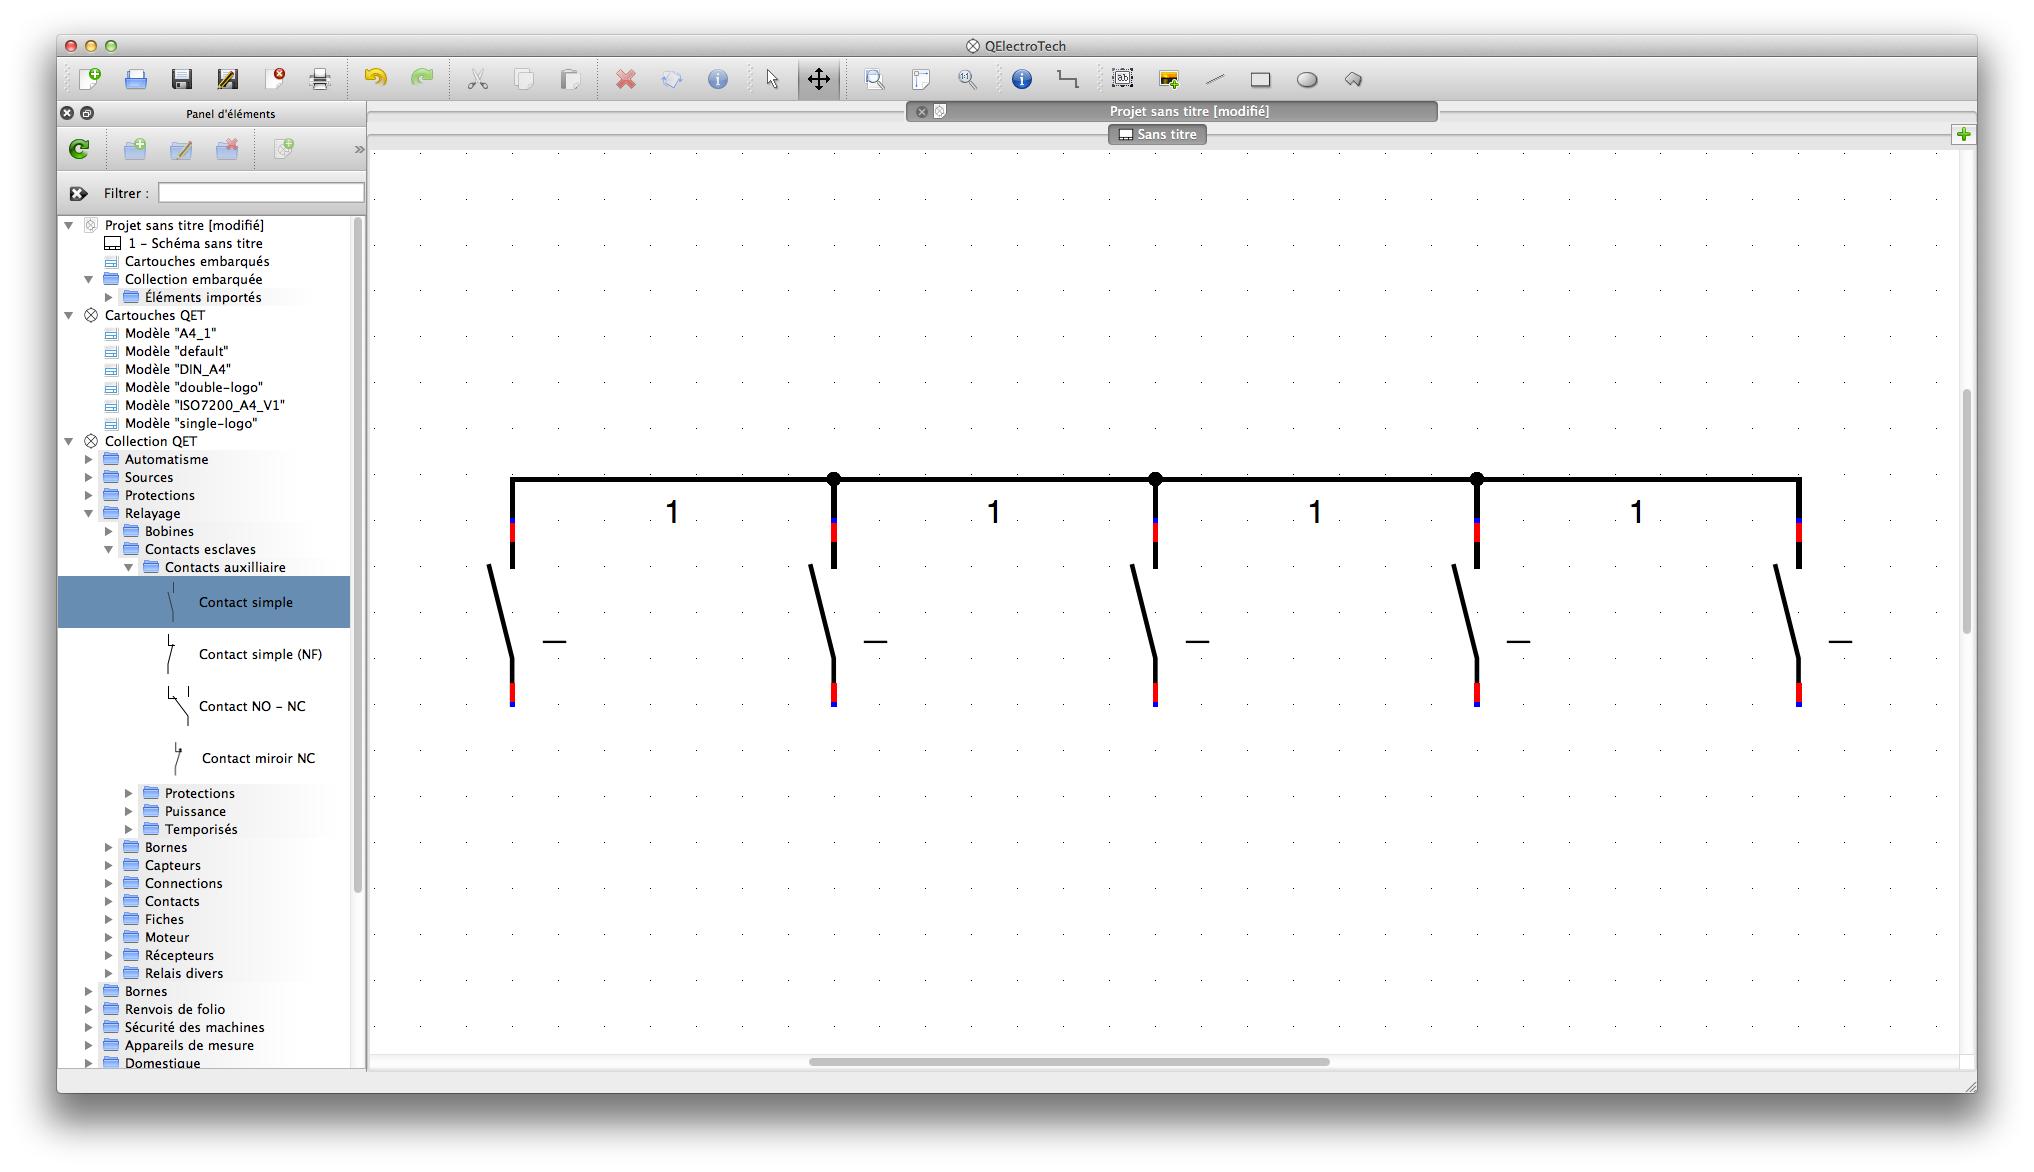Clear the filter with X button
Image resolution: width=2034 pixels, height=1172 pixels.
click(78, 193)
